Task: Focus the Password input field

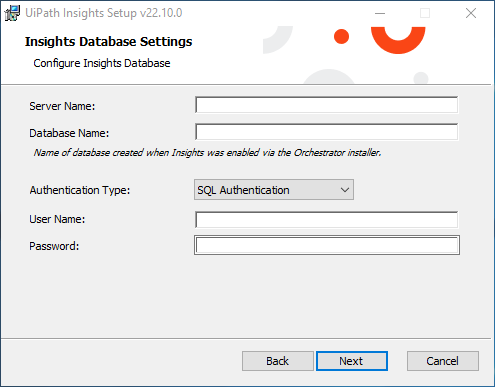Action: (x=327, y=245)
